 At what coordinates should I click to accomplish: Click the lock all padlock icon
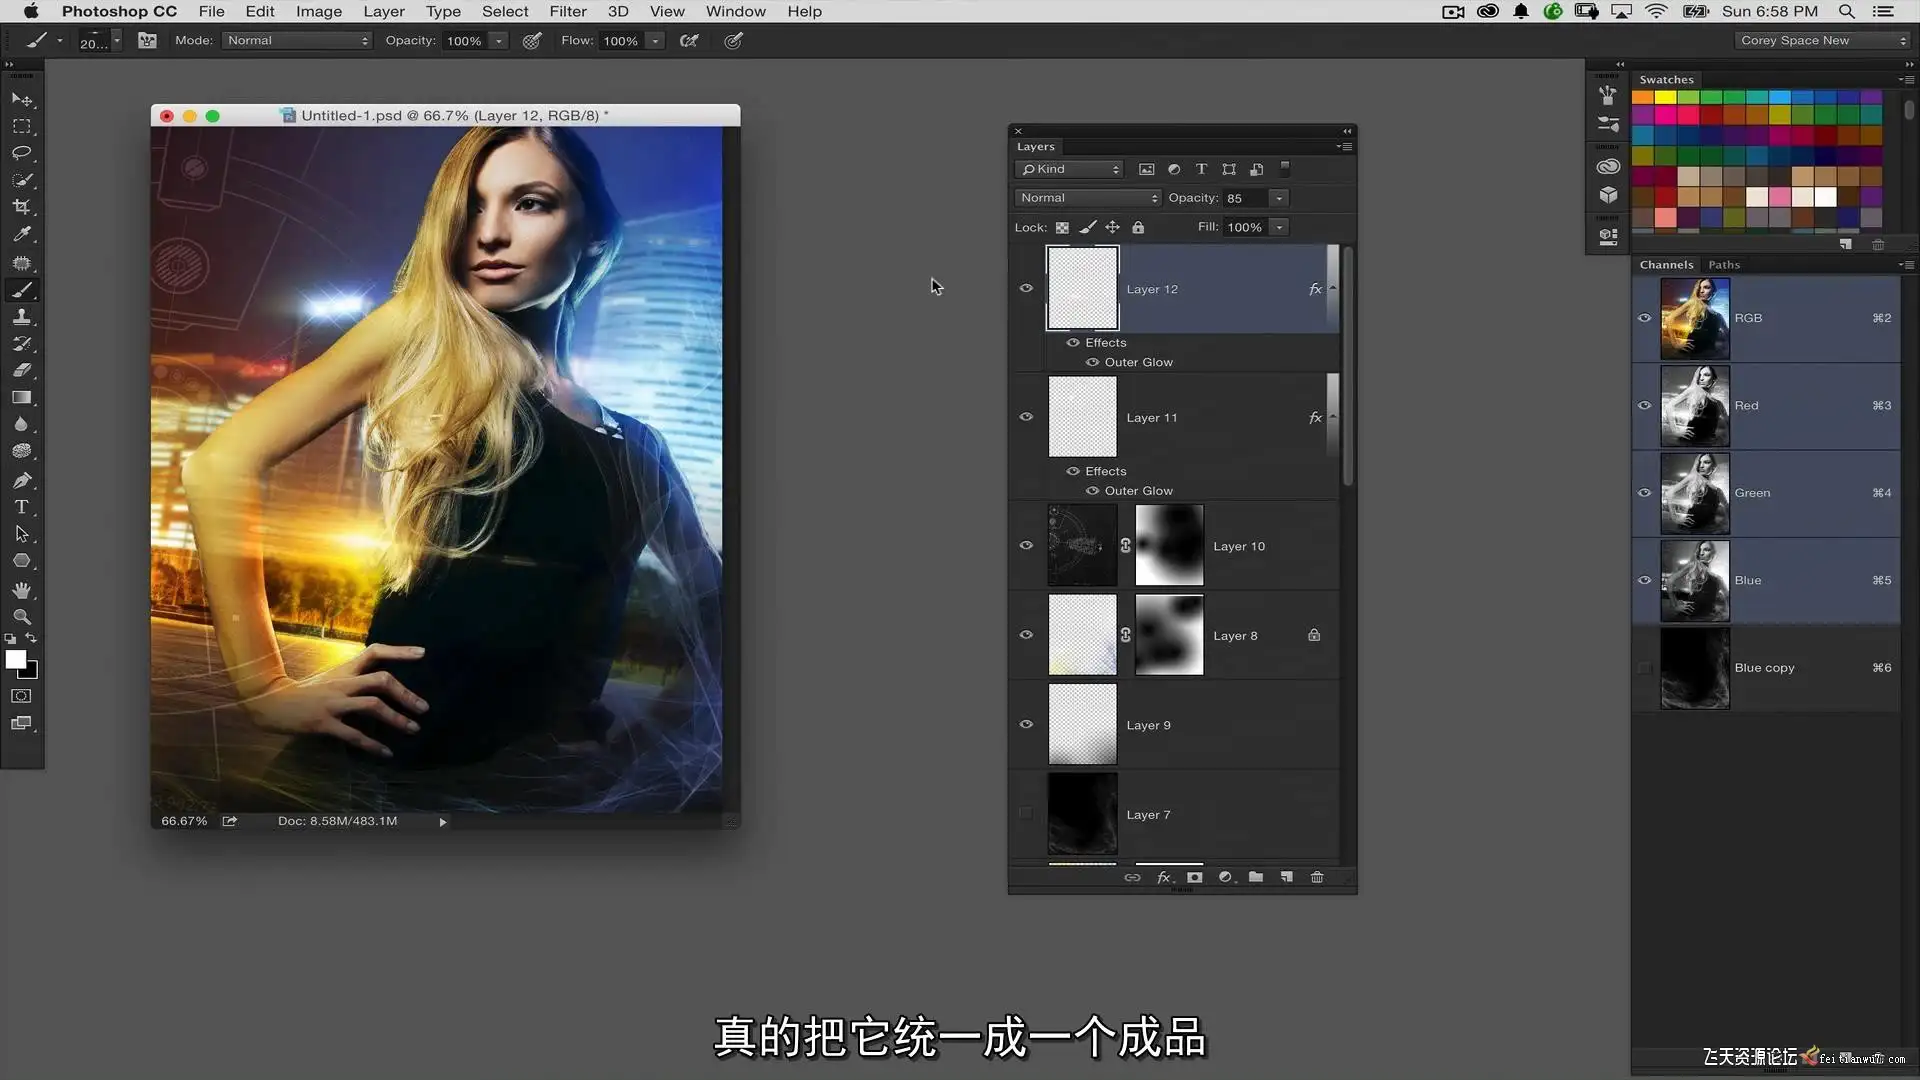pyautogui.click(x=1138, y=227)
